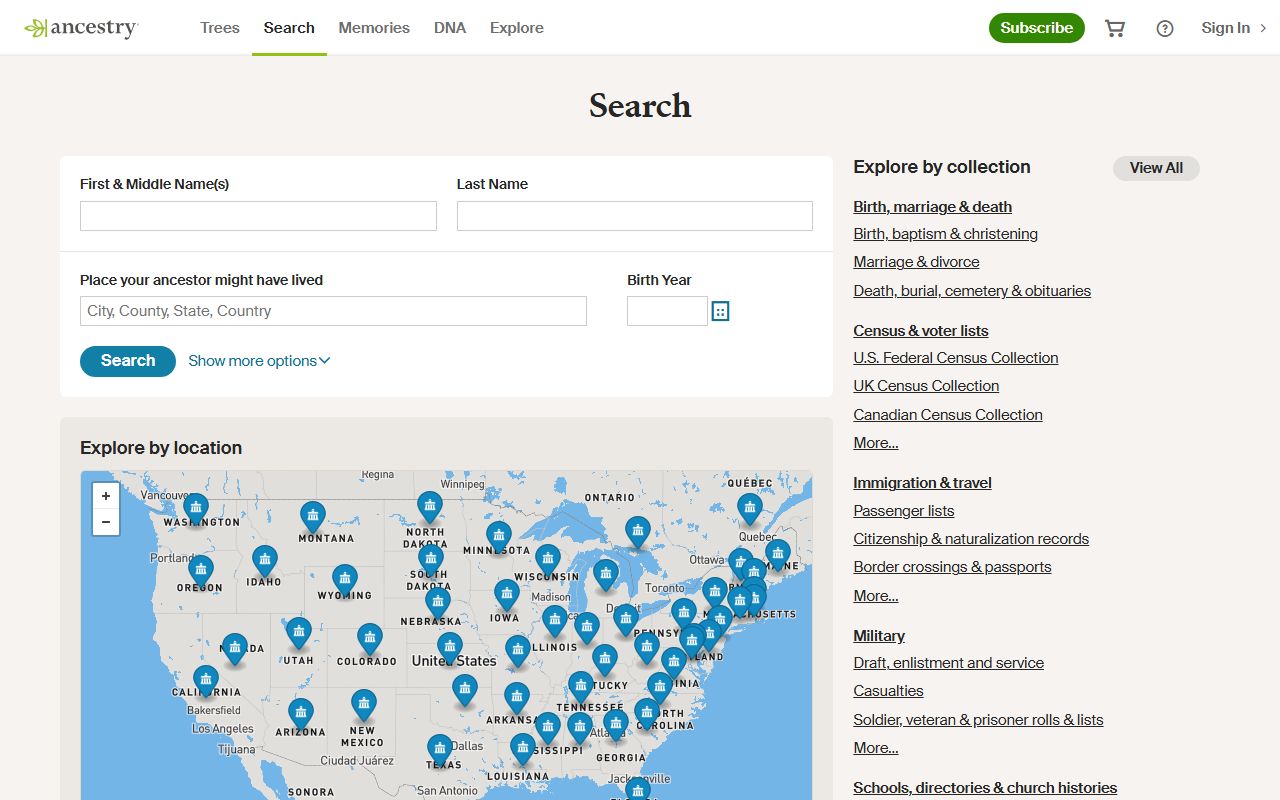Open the Explore menu

pyautogui.click(x=517, y=28)
